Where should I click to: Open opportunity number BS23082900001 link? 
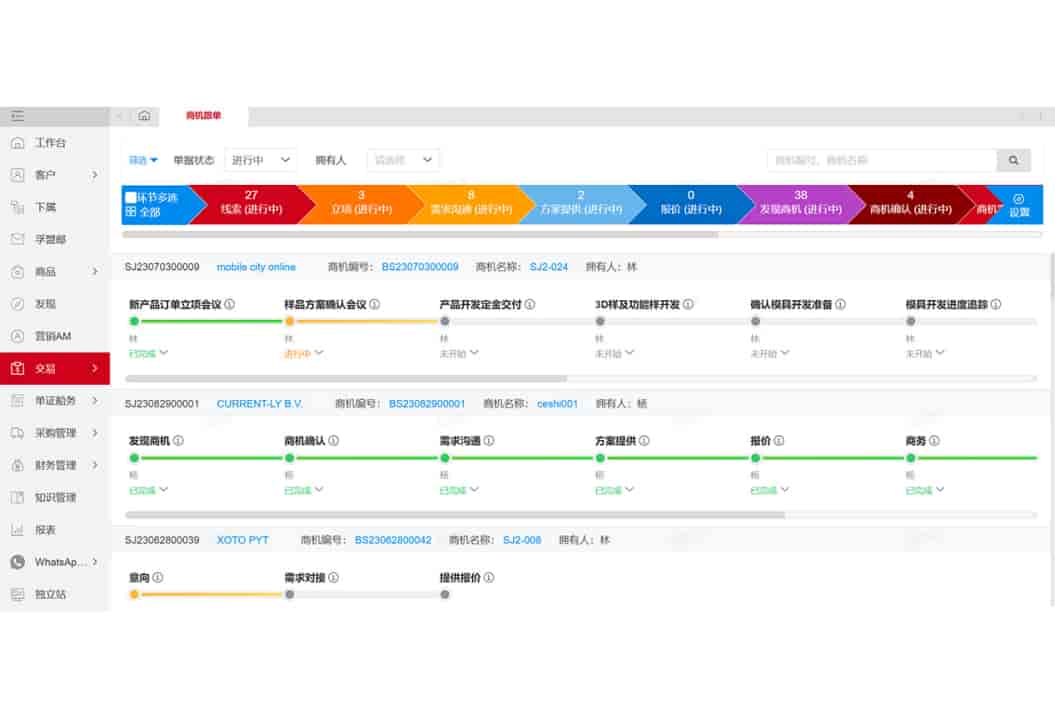427,404
